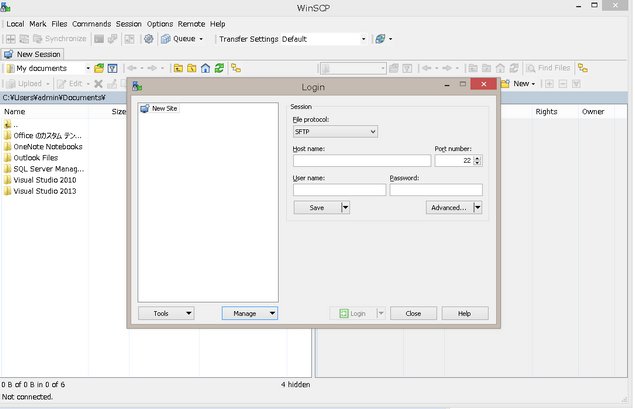Click the Queue icon in the toolbar
This screenshot has width=635, height=409.
(x=166, y=39)
